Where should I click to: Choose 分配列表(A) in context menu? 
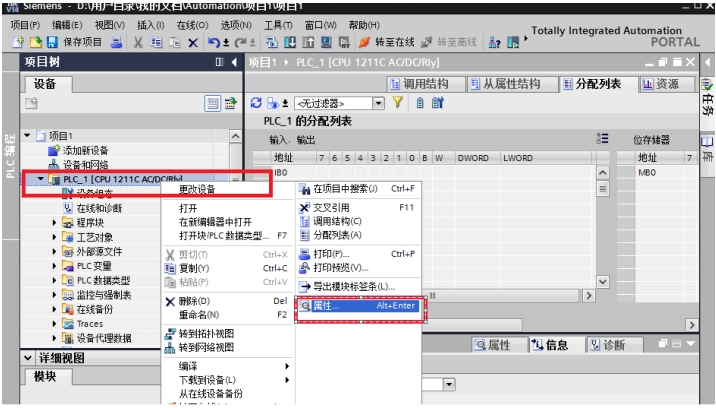click(358, 235)
